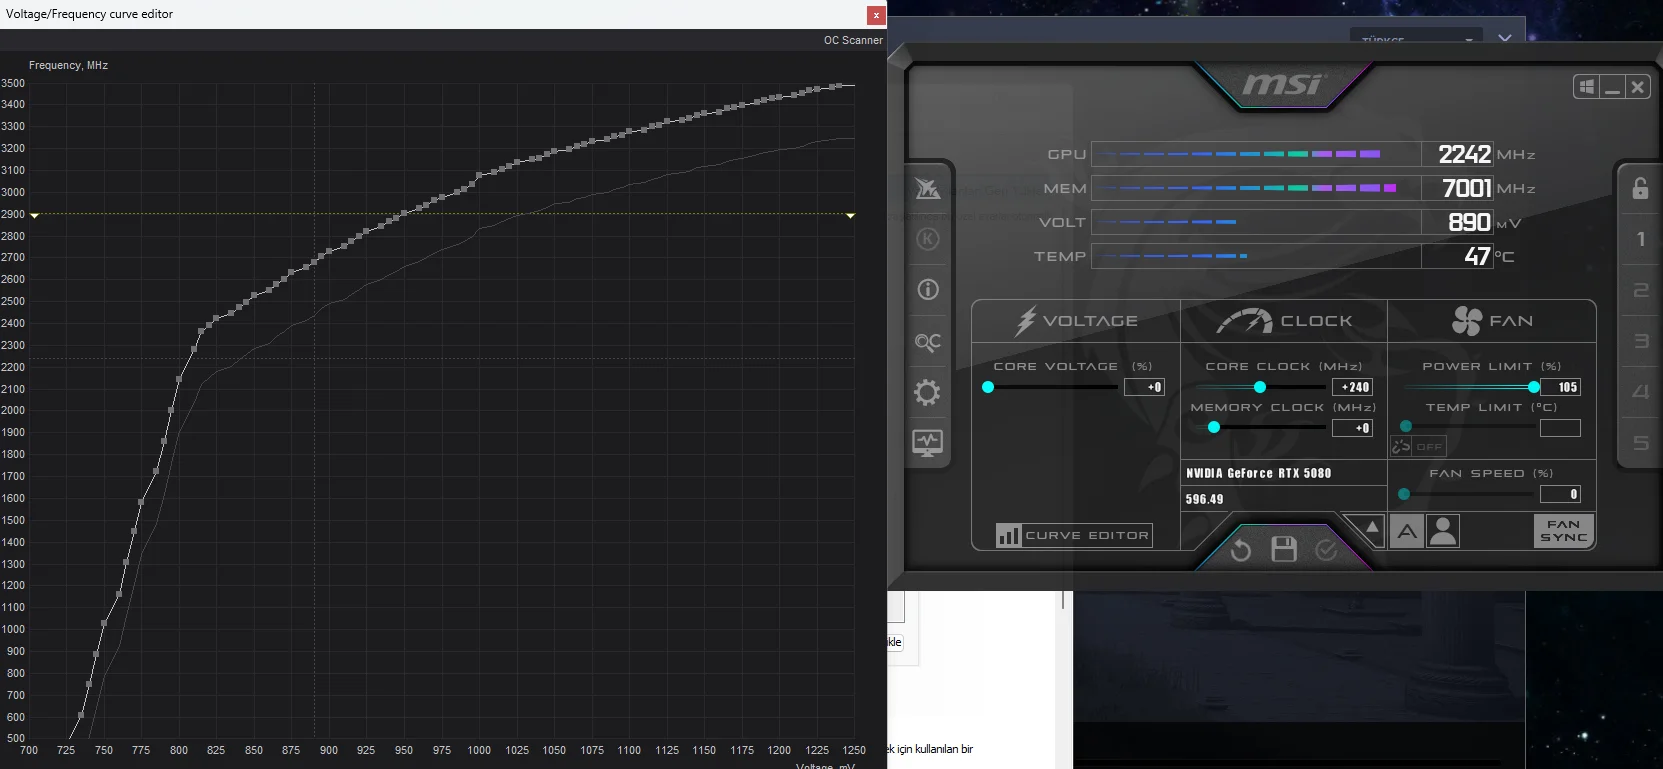Screen dimensions: 1663x769
Task: Select profile slot 4
Action: tap(1640, 392)
